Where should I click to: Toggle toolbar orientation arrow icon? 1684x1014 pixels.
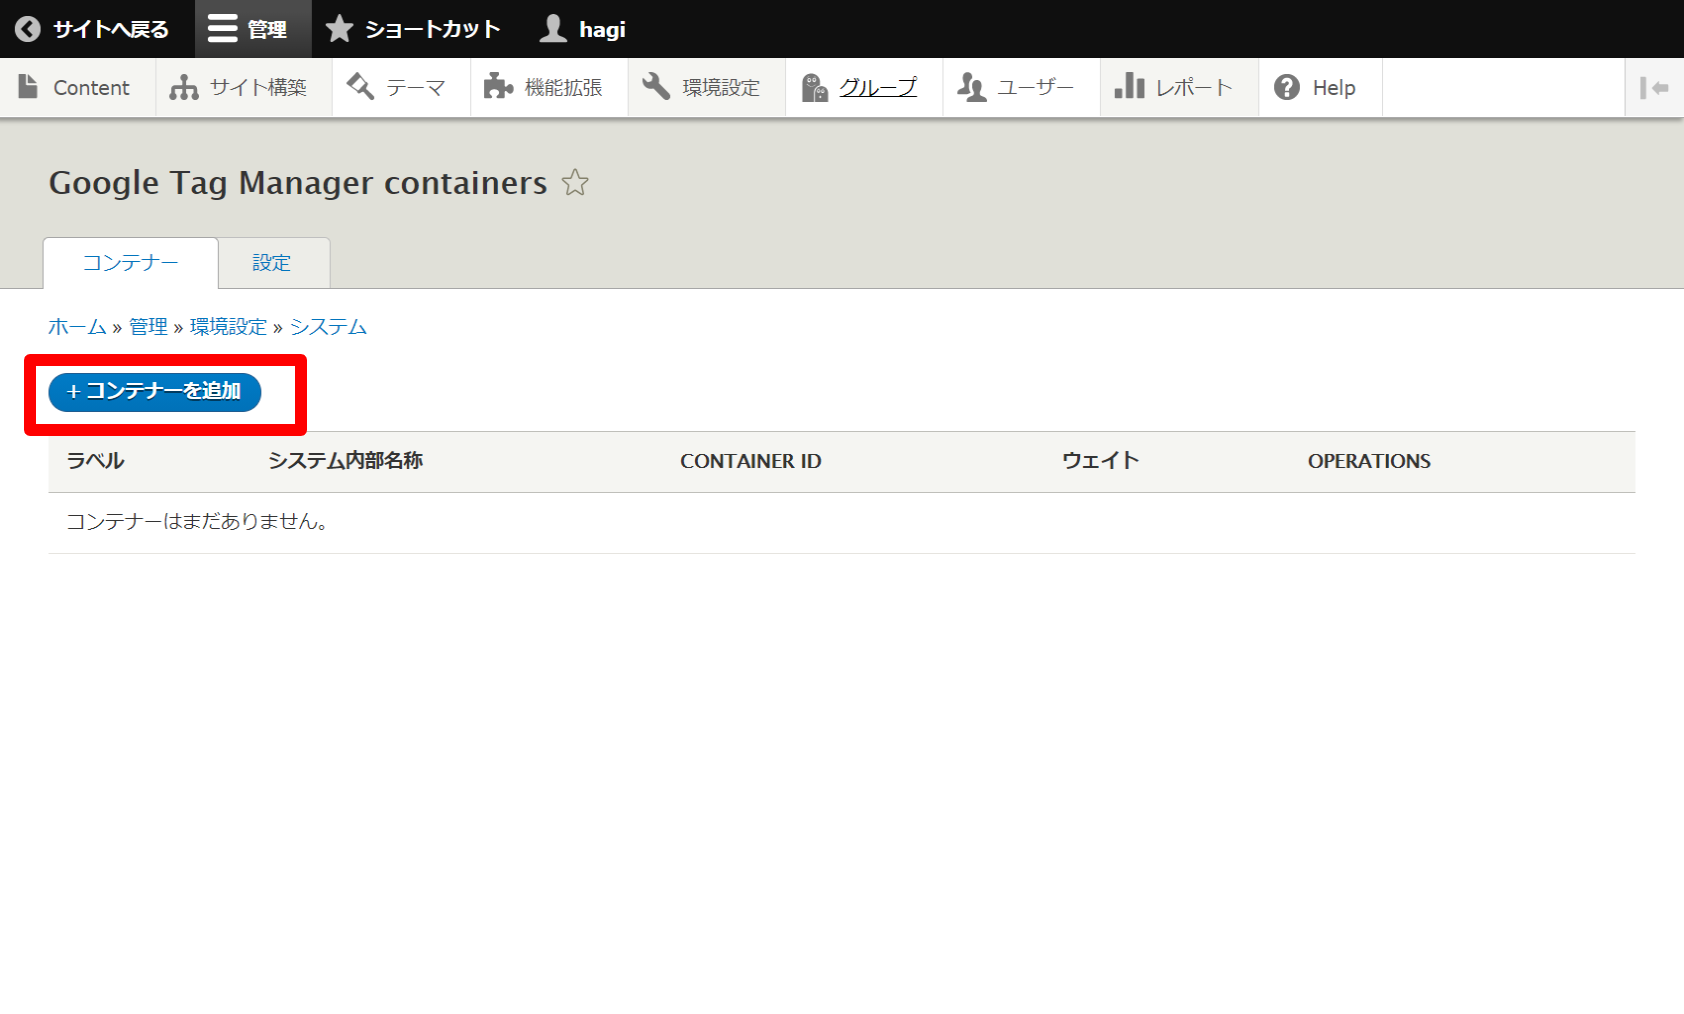(1654, 88)
